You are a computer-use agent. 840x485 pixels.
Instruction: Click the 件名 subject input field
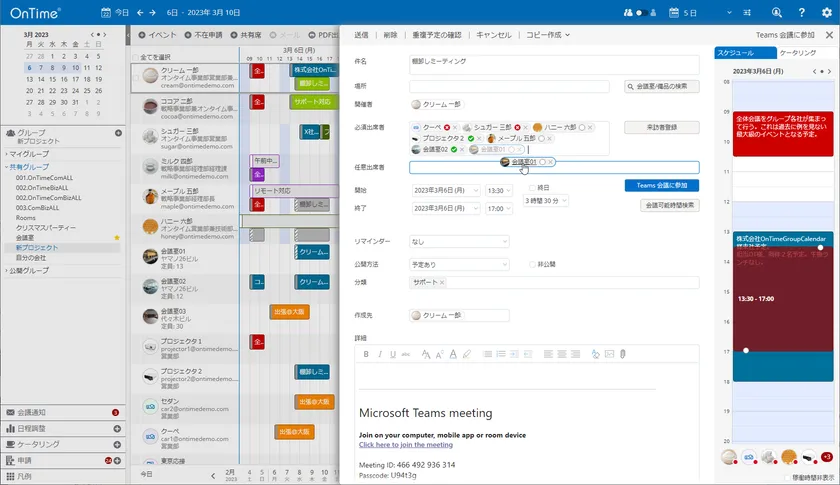point(554,64)
